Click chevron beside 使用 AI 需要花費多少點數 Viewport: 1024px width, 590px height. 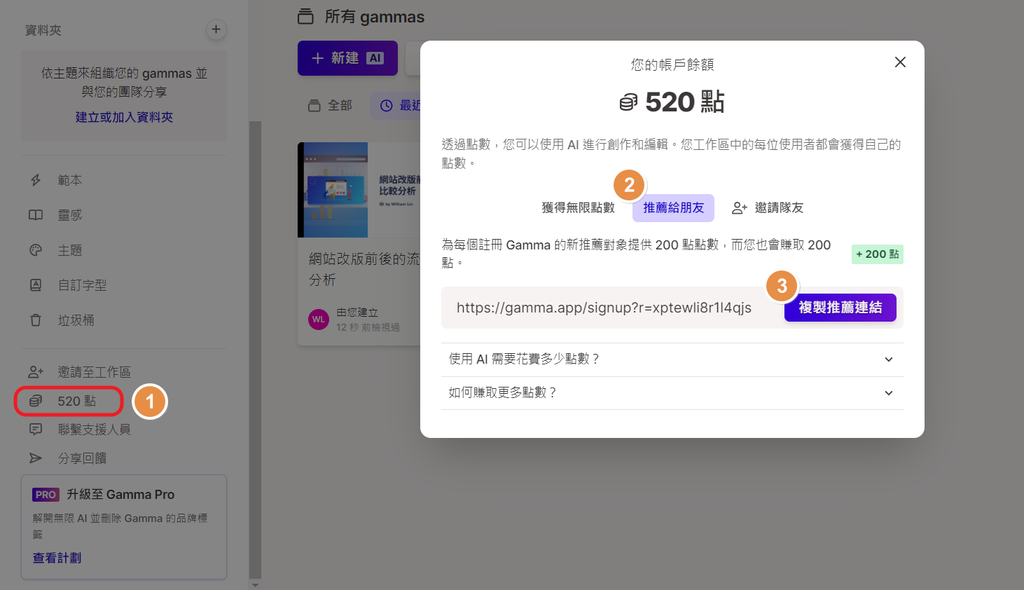coord(889,359)
